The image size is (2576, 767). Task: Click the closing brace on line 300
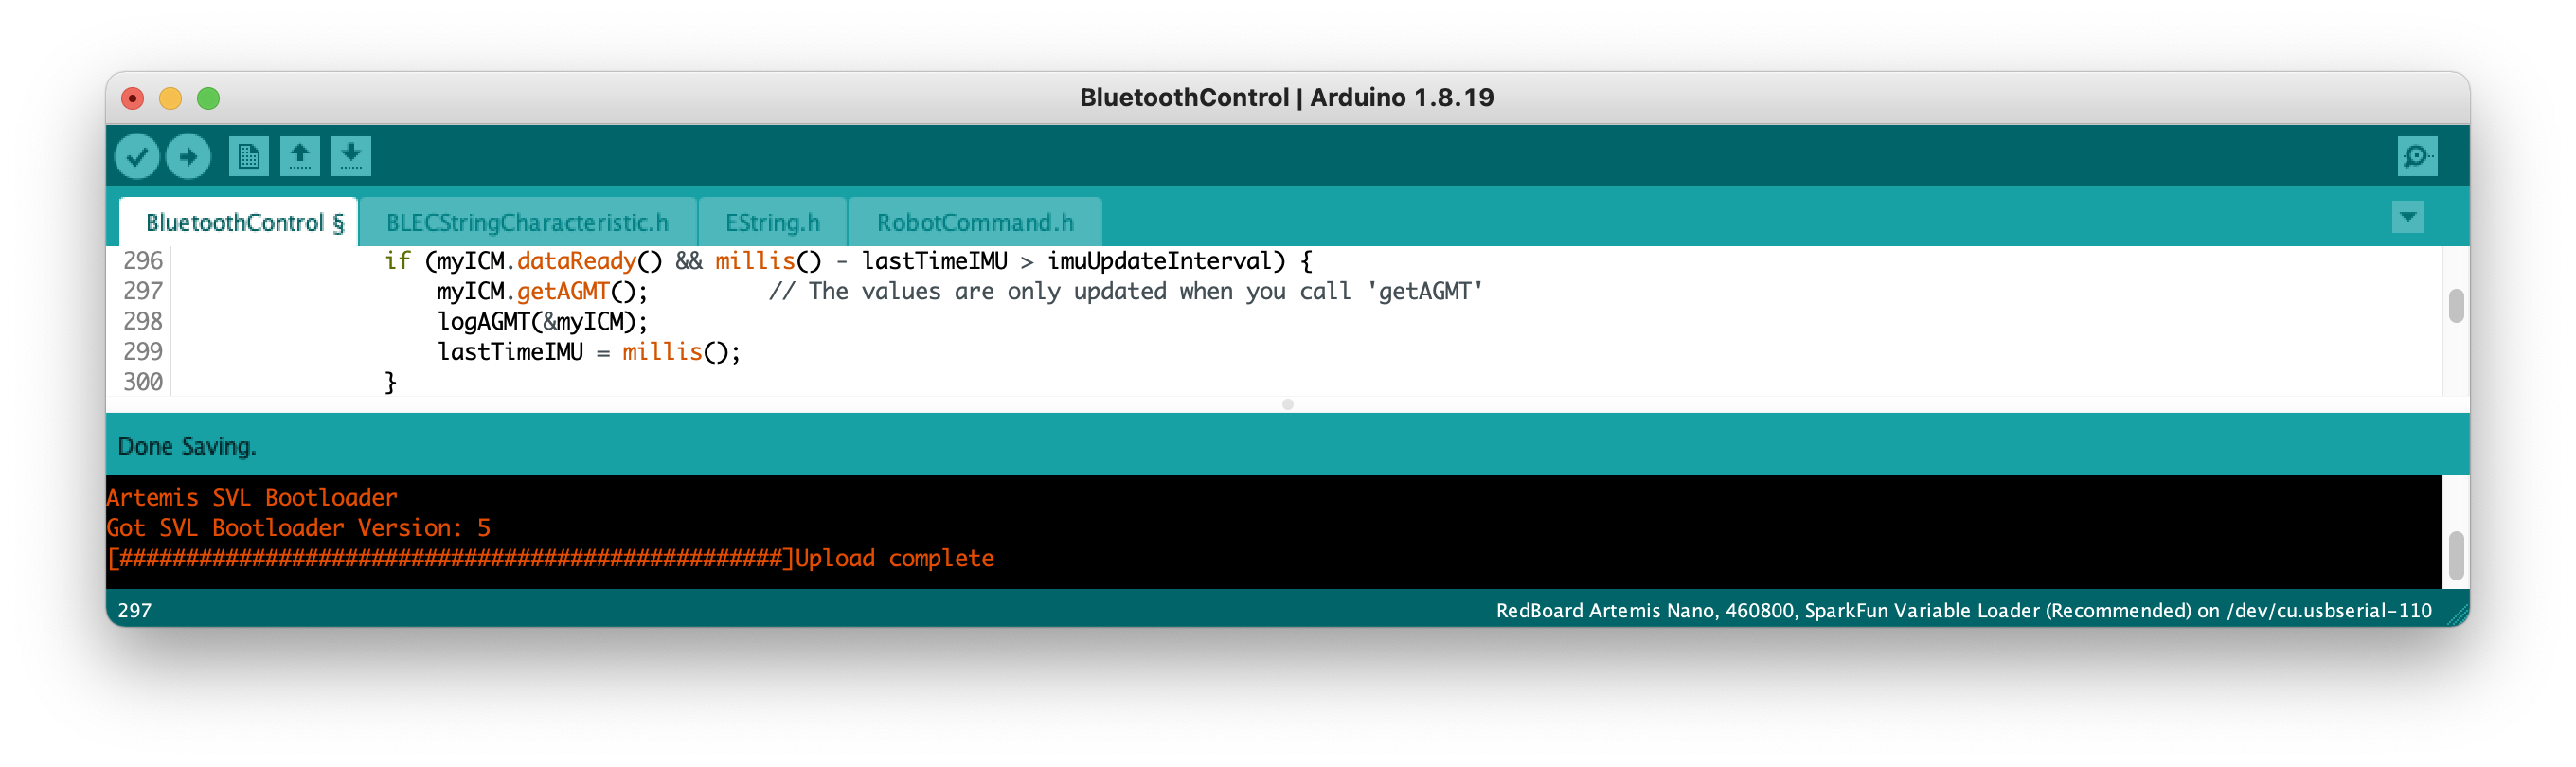pos(391,382)
